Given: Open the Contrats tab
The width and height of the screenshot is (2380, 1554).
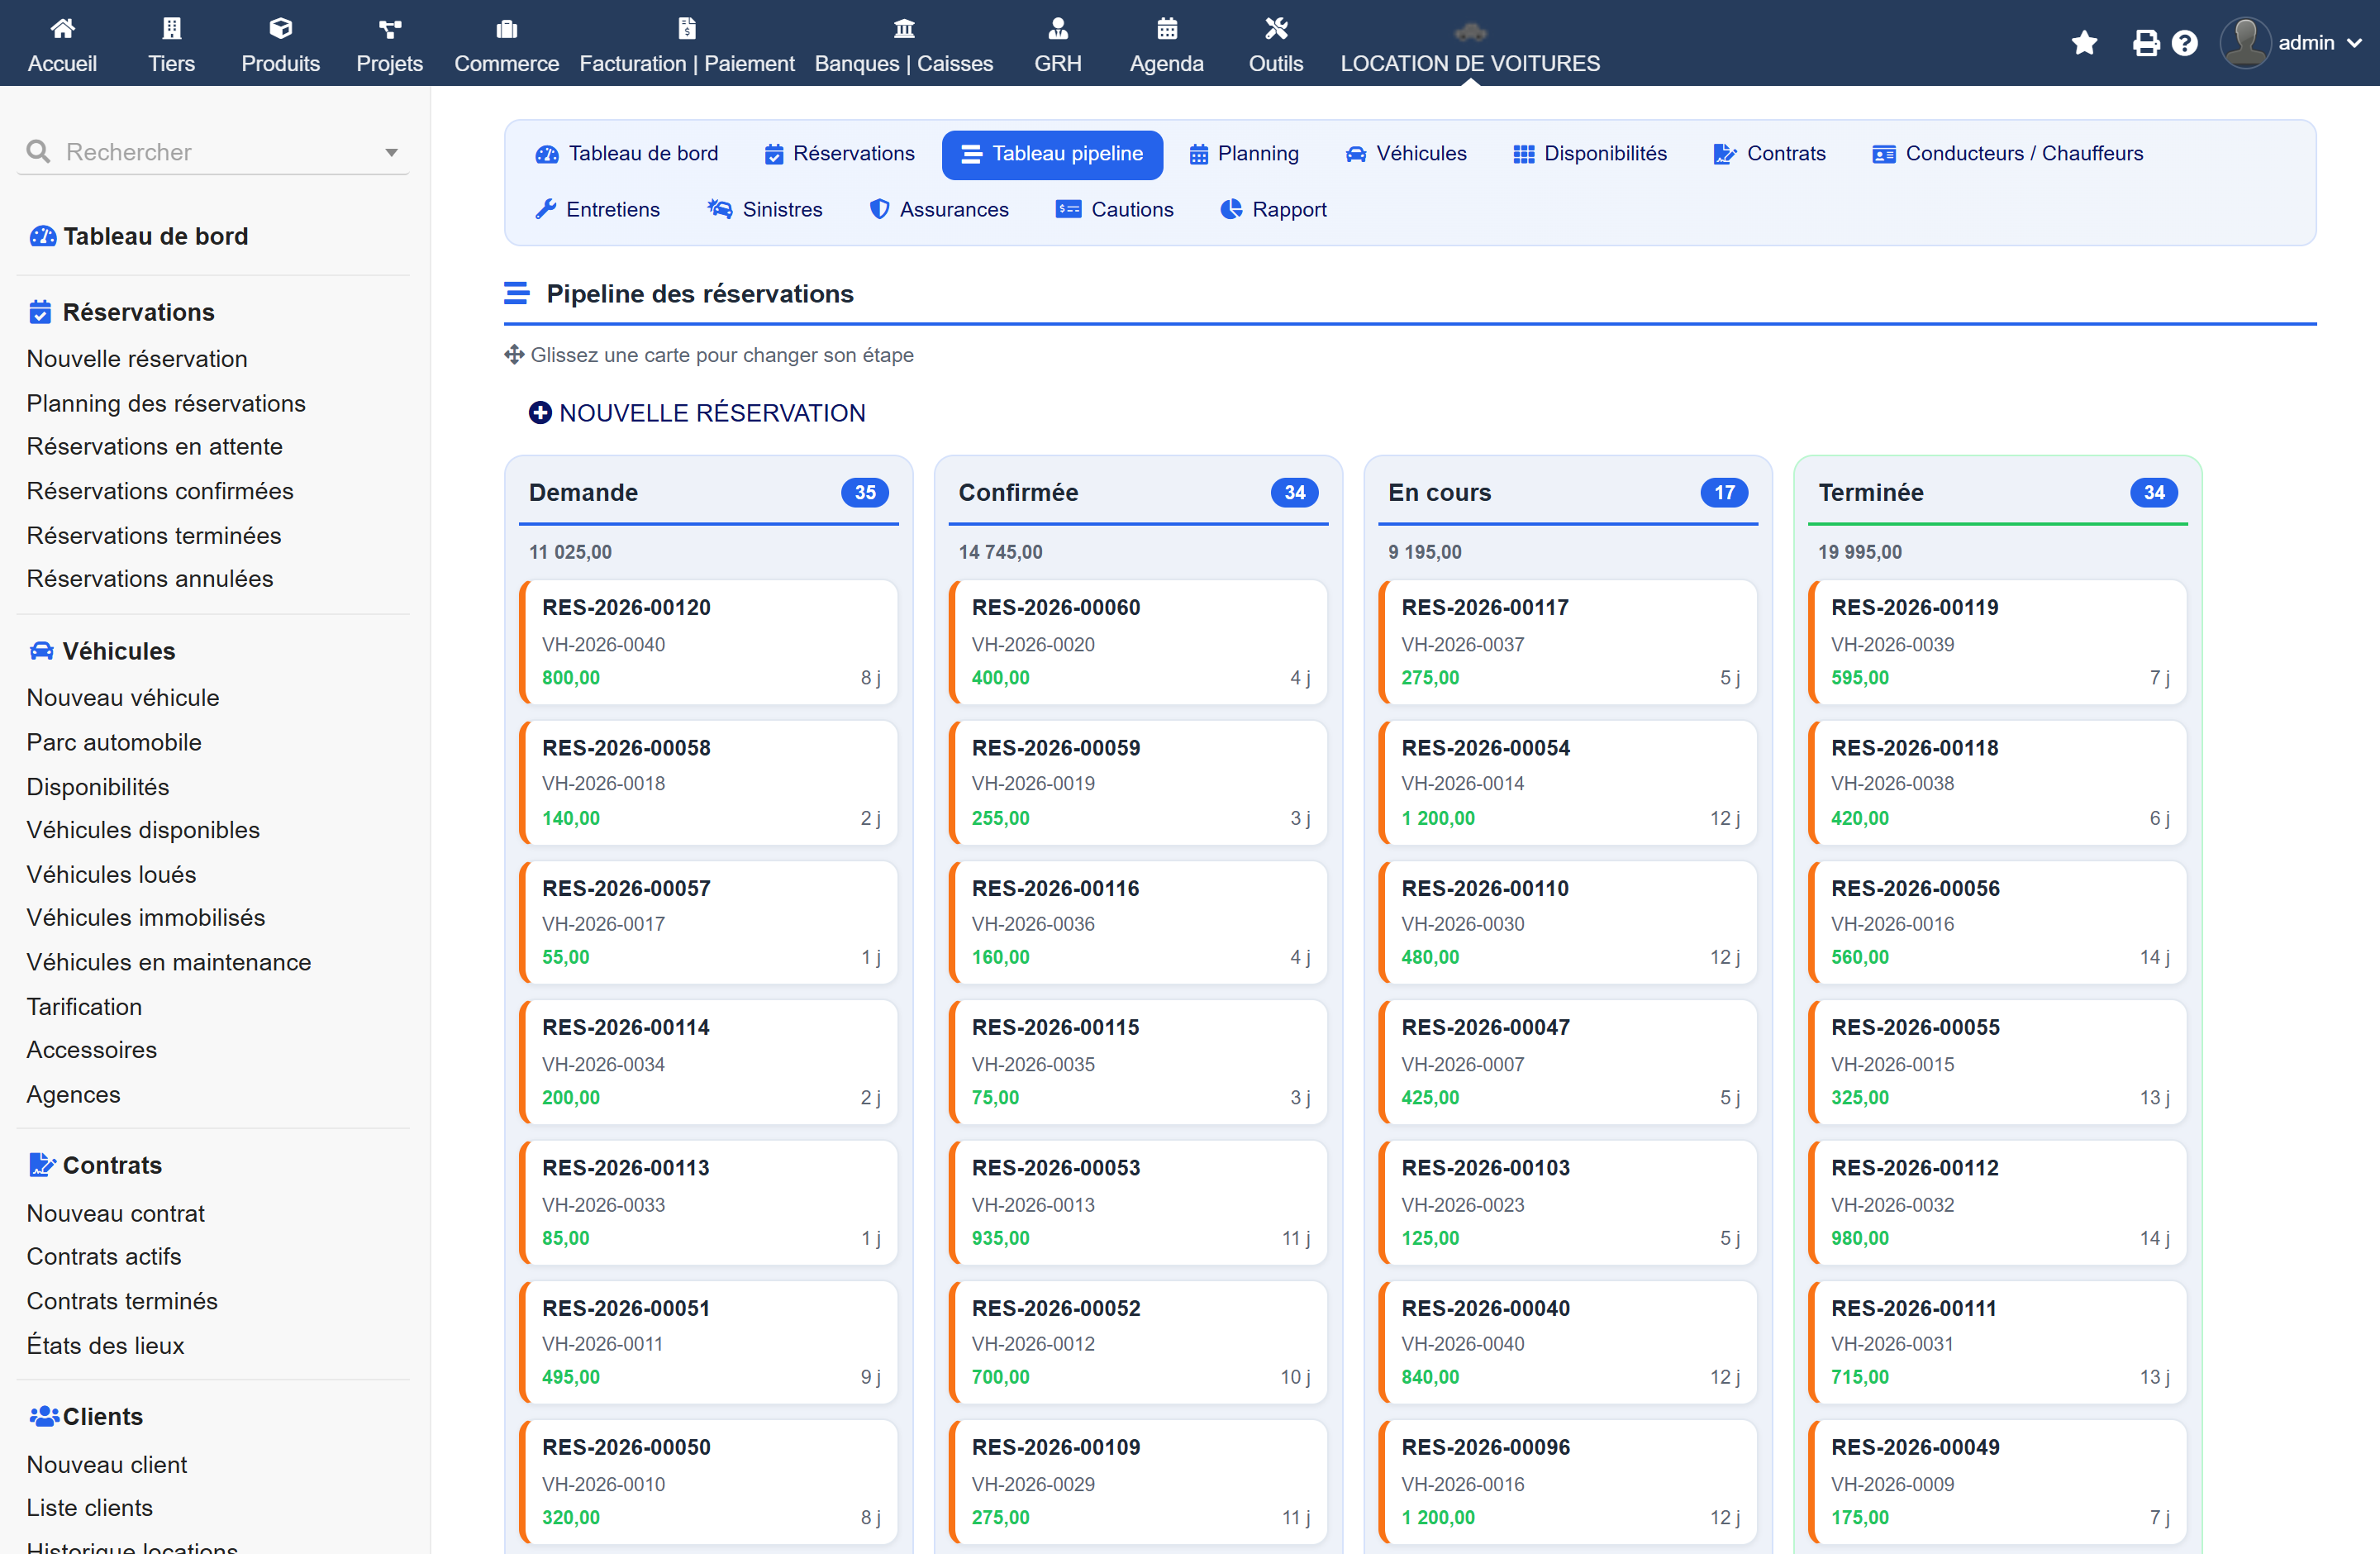Looking at the screenshot, I should (1770, 154).
